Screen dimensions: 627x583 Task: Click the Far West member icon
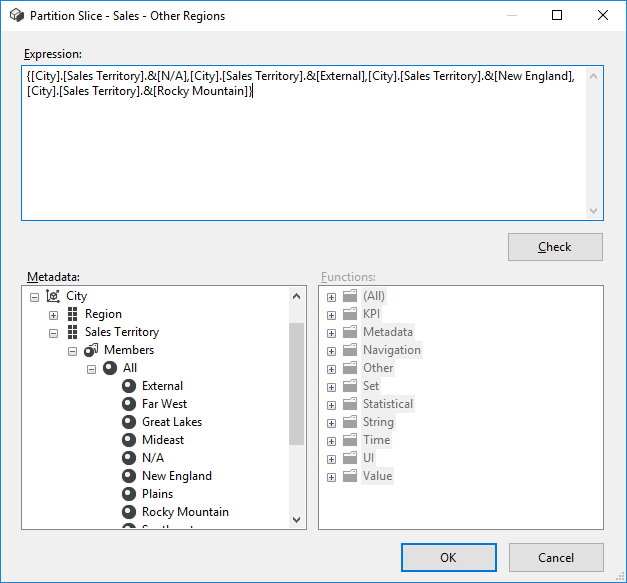click(128, 404)
